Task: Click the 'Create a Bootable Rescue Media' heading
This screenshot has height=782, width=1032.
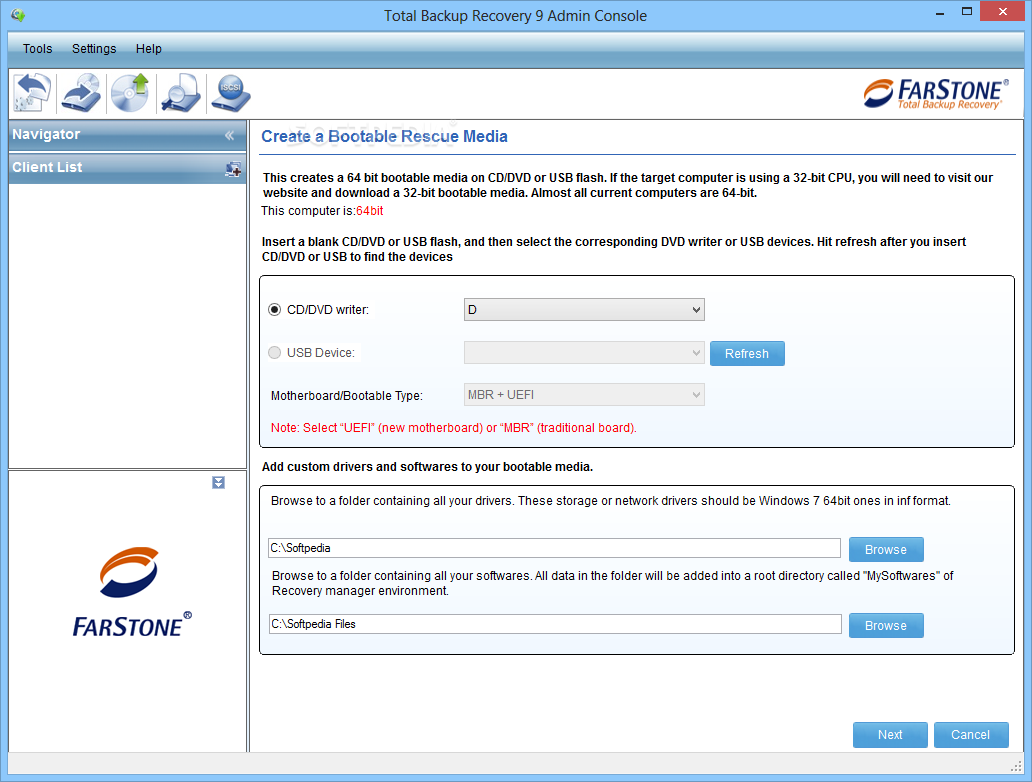Action: pos(384,136)
